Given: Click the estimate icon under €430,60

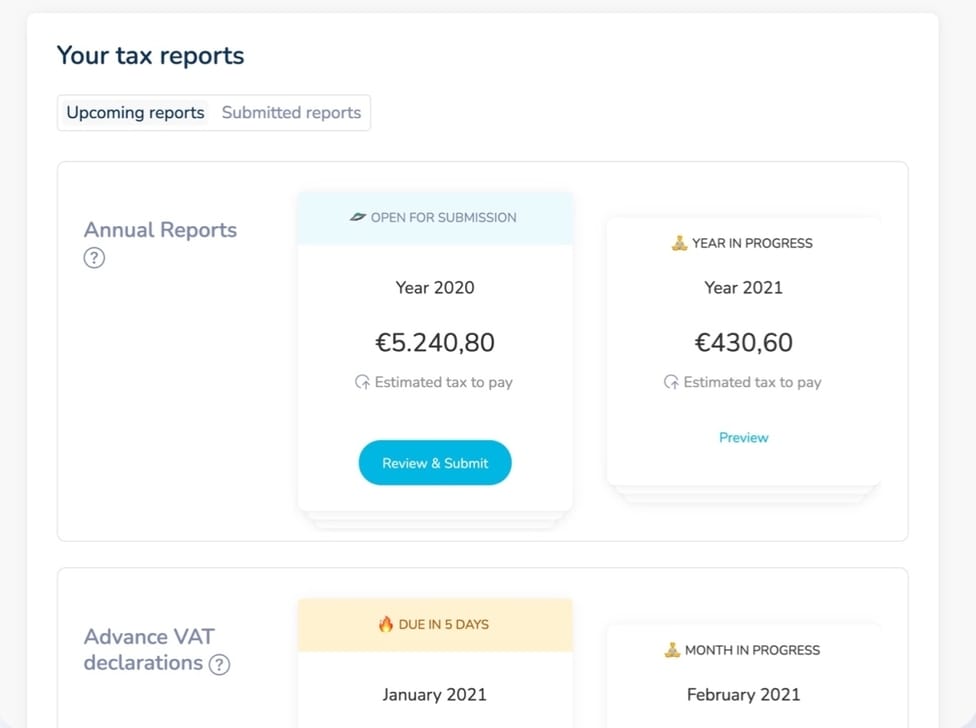Looking at the screenshot, I should 671,382.
